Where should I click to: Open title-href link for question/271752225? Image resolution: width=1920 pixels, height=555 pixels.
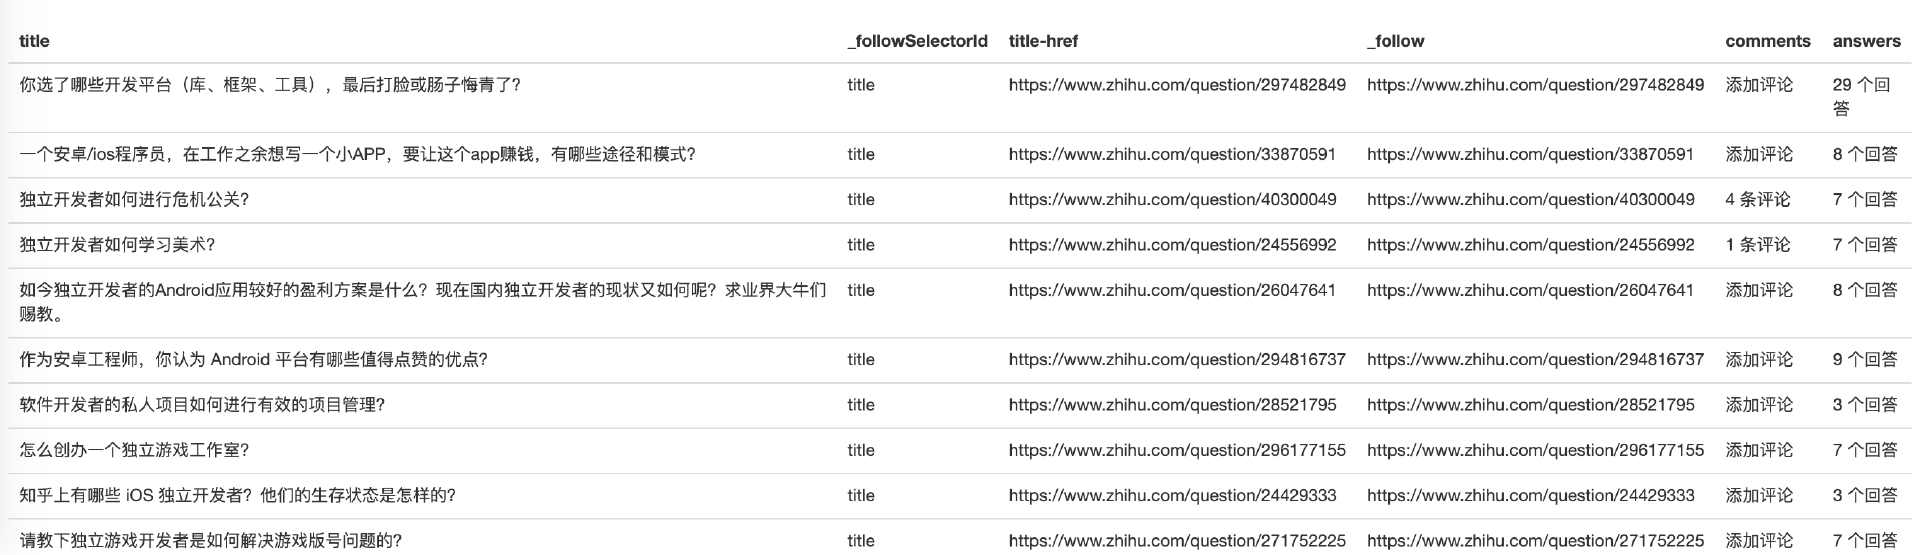pyautogui.click(x=1177, y=541)
